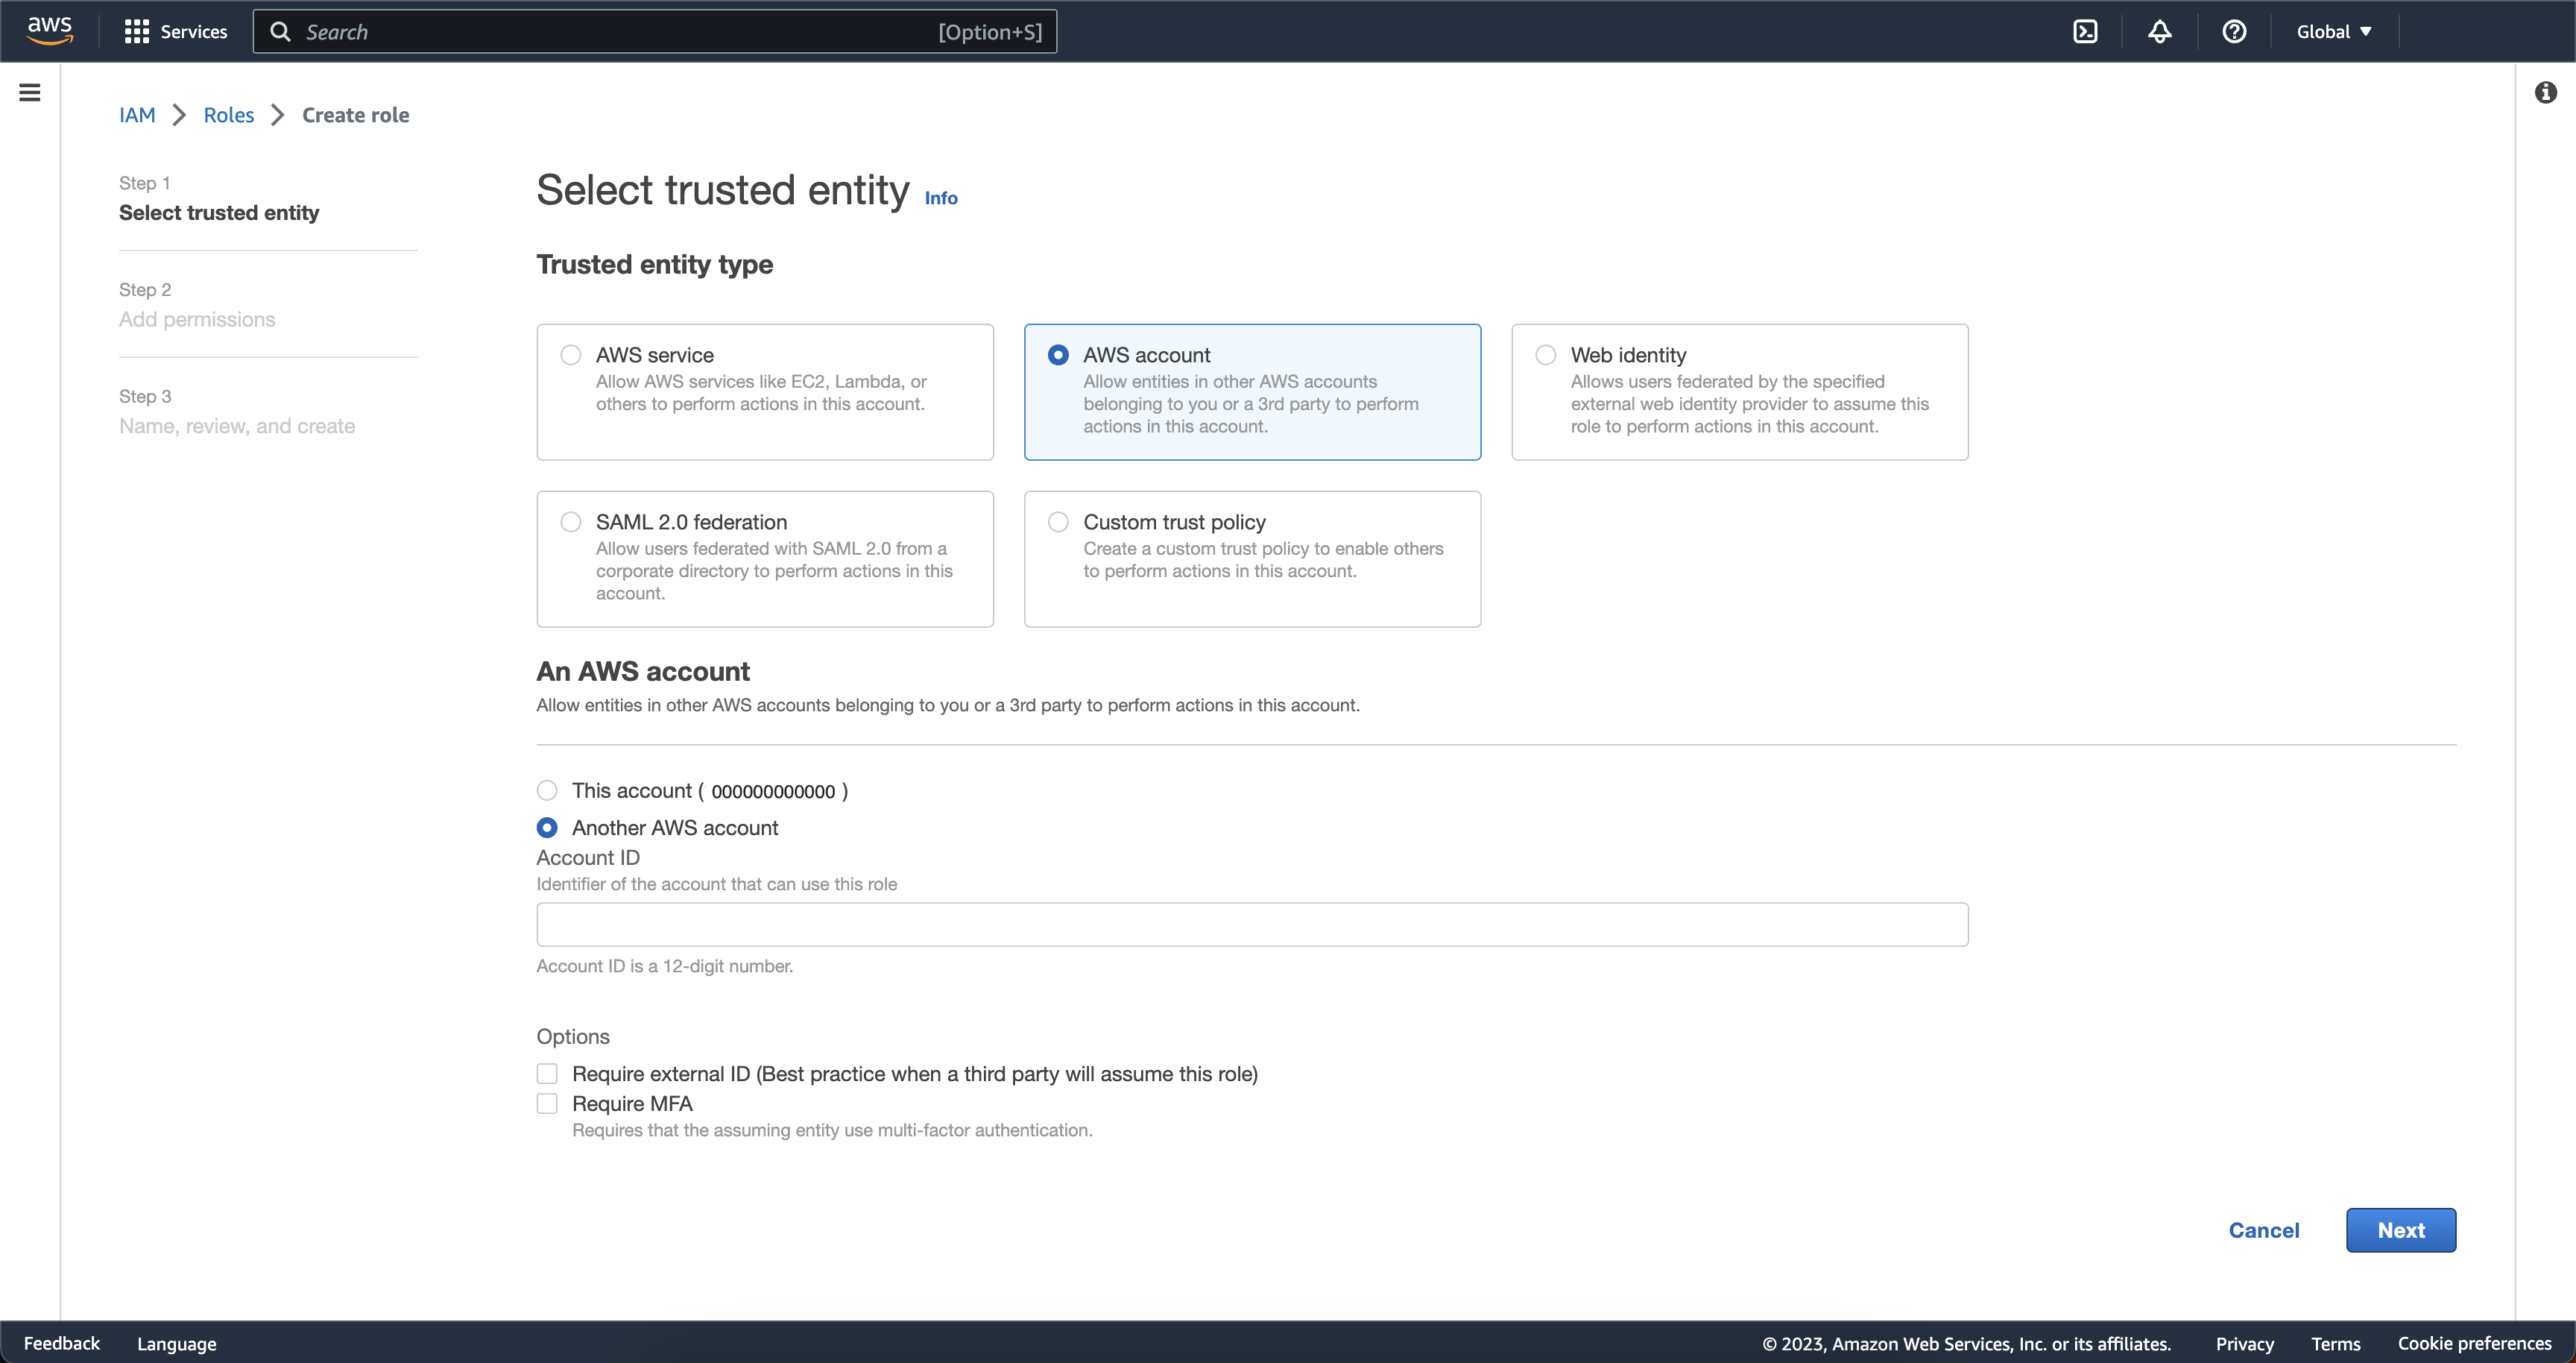This screenshot has width=2576, height=1363.
Task: Enable Require MFA checkbox
Action: coord(547,1104)
